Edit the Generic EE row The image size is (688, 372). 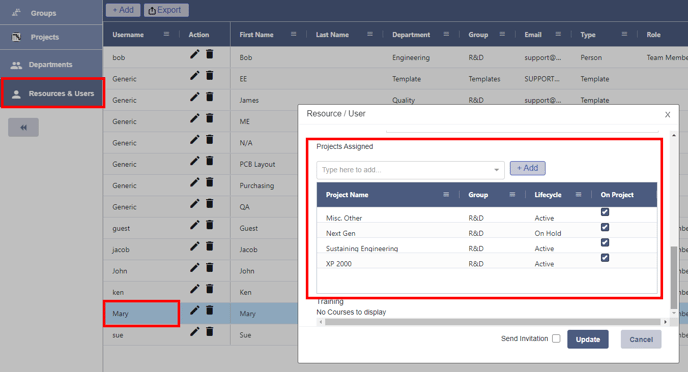[x=194, y=75]
